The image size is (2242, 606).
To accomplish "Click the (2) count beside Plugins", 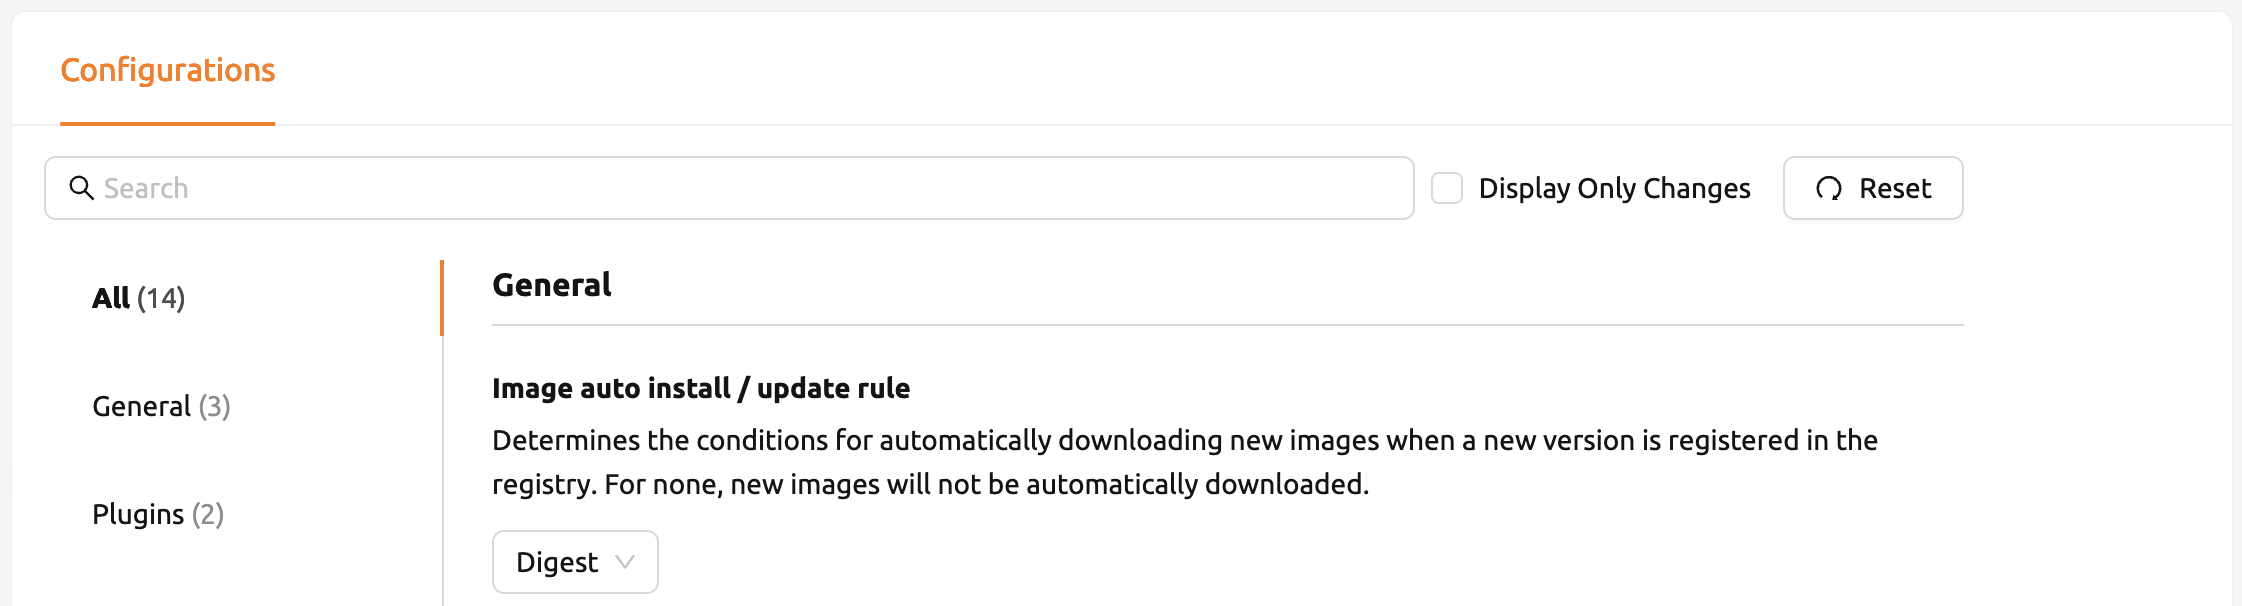I will click(x=208, y=514).
